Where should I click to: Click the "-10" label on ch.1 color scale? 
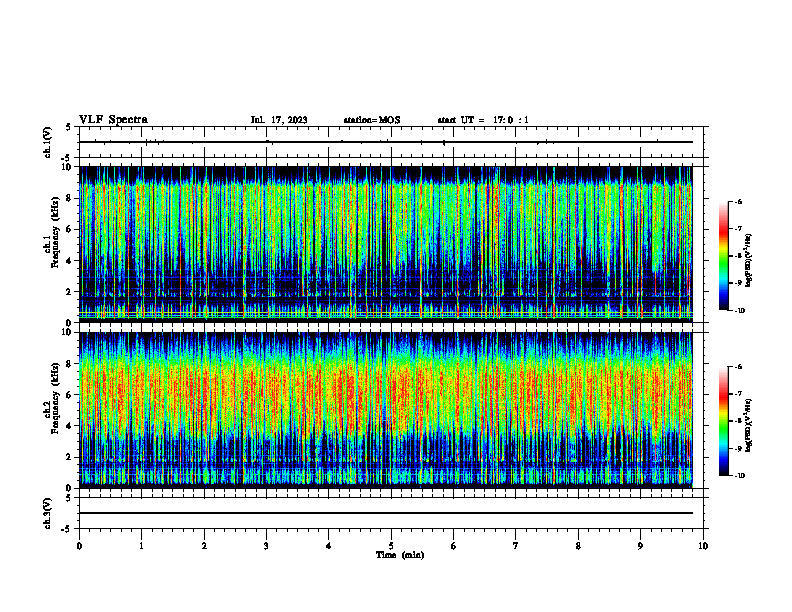[x=739, y=311]
